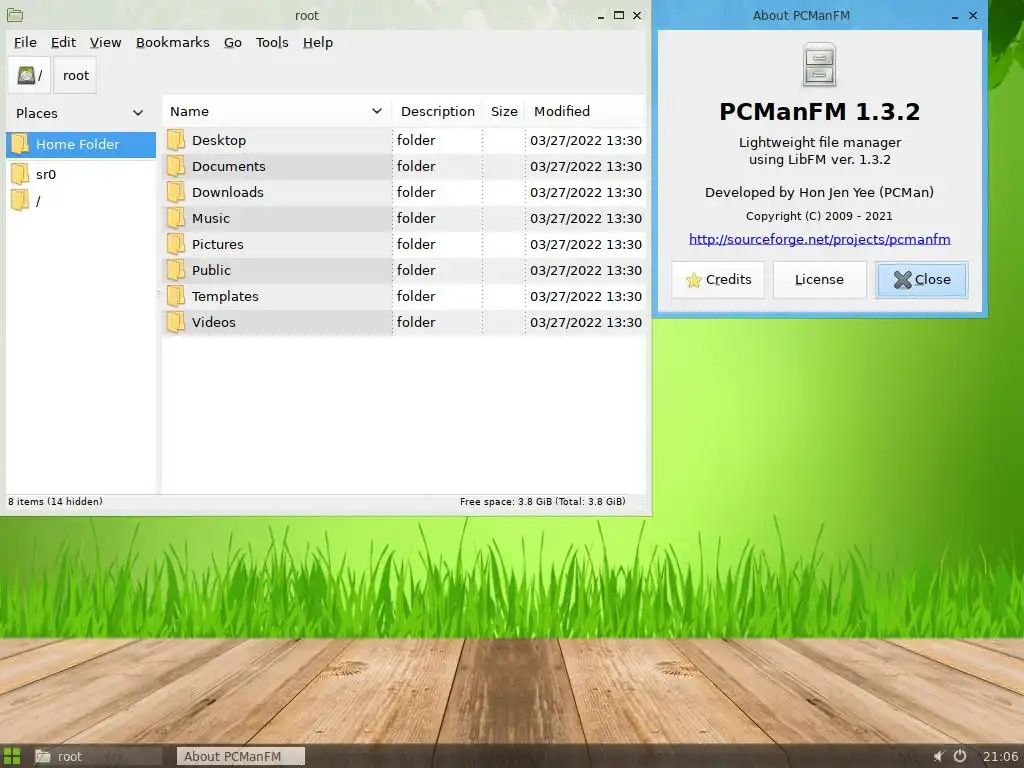Screen dimensions: 1024x768
Task: Select the 'Templates' folder name
Action: [225, 296]
